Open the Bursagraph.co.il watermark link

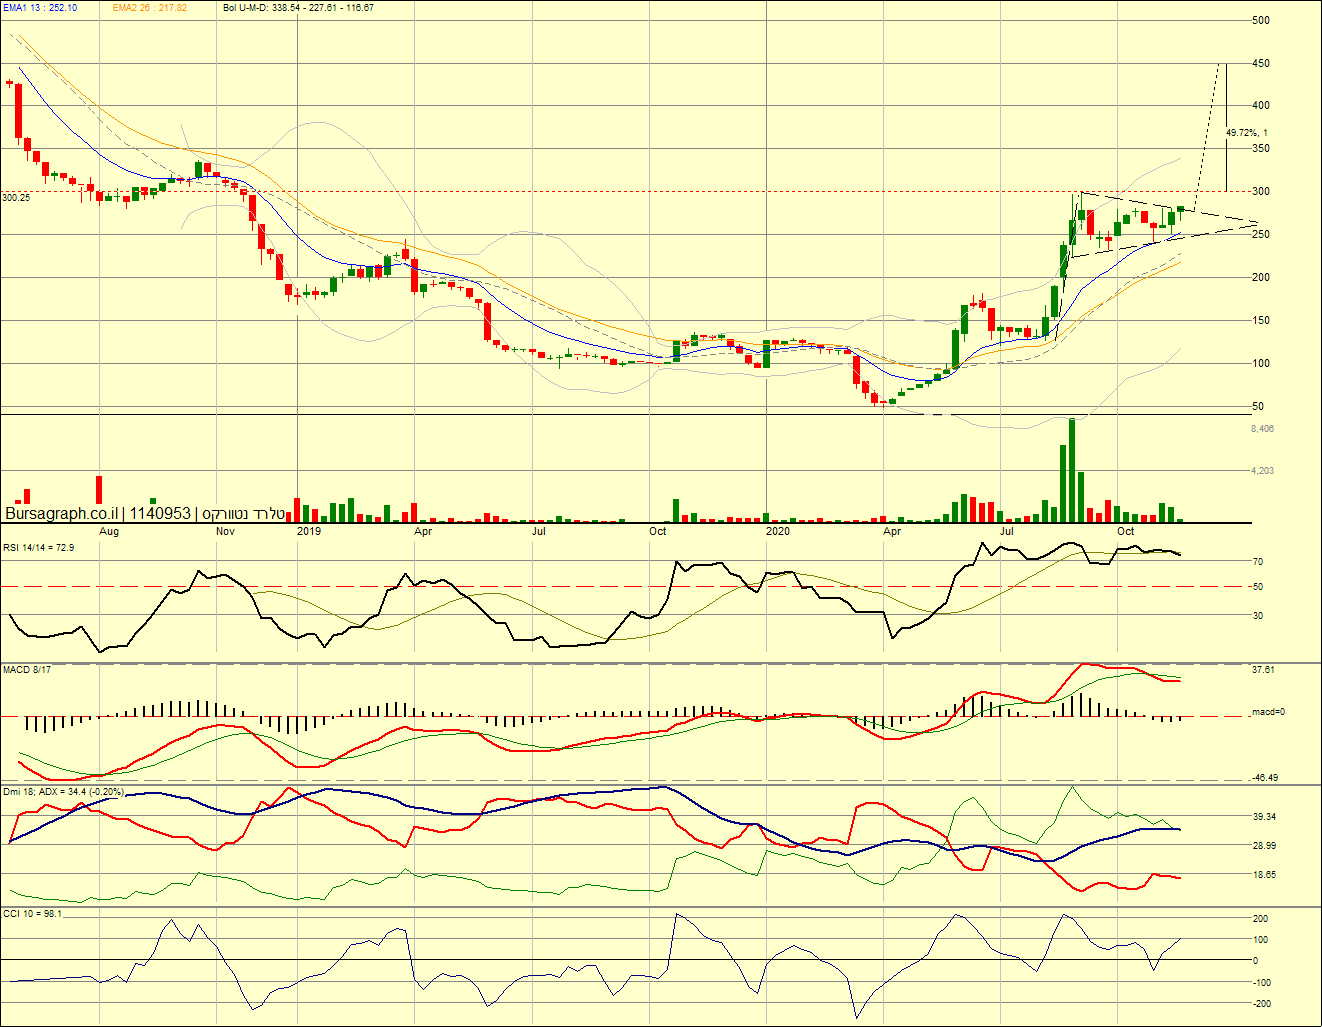(61, 513)
